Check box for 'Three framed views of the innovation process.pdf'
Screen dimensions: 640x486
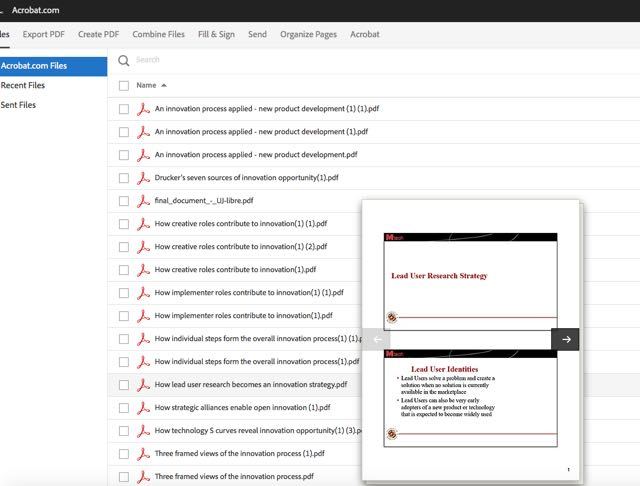pos(124,477)
